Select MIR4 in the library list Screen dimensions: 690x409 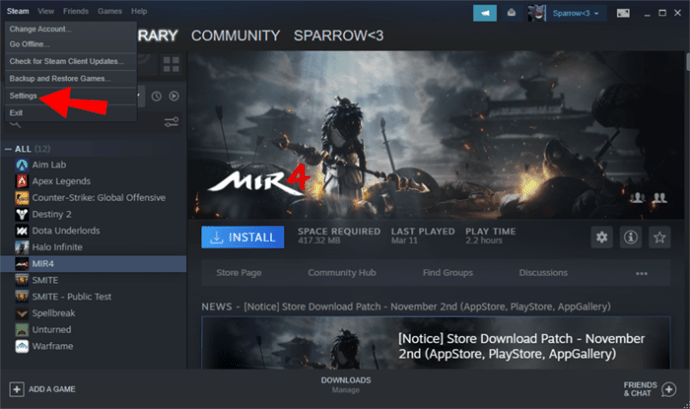[x=93, y=264]
